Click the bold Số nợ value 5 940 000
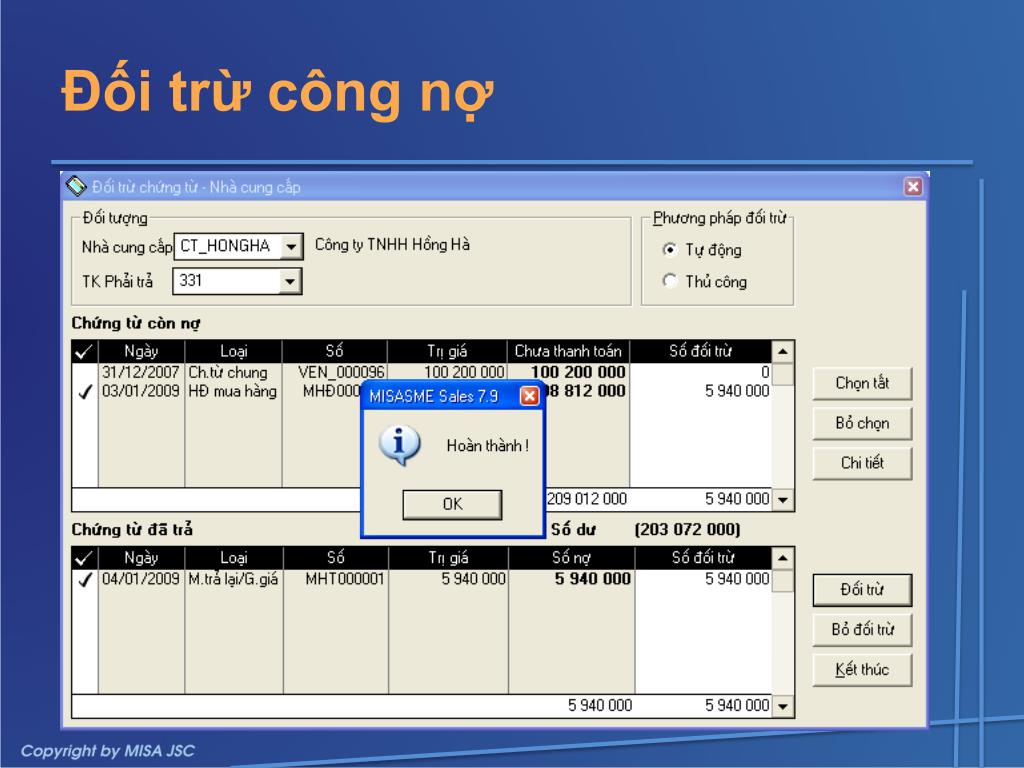1024x768 pixels. click(593, 579)
